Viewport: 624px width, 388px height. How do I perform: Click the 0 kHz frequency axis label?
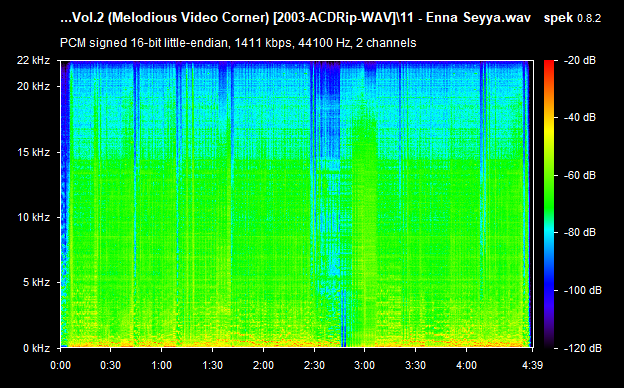tap(36, 348)
